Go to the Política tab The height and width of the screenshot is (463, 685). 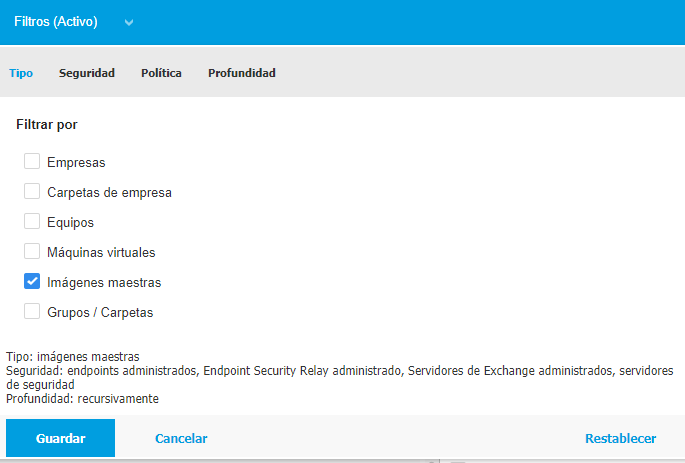pos(161,73)
